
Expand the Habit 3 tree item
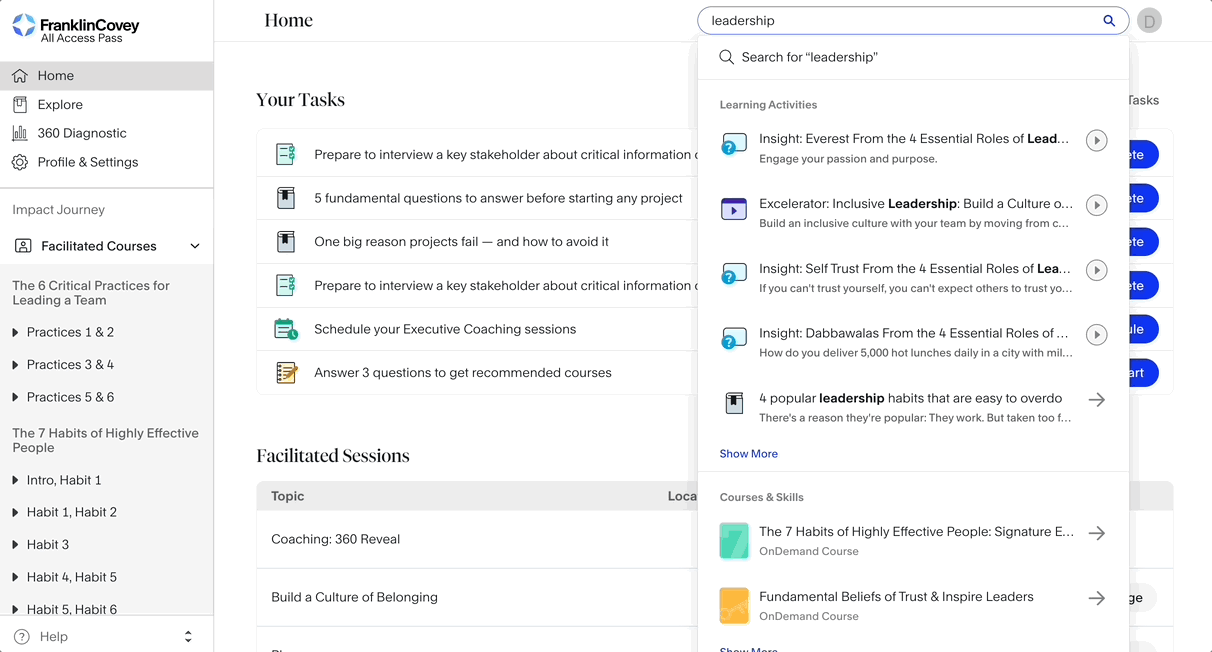point(15,545)
